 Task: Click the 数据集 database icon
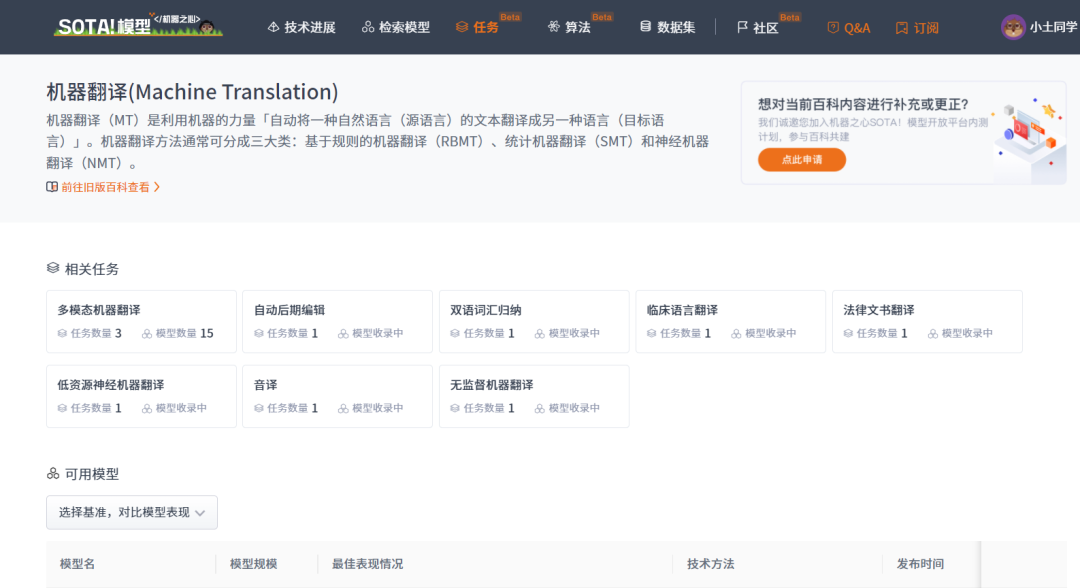(645, 27)
